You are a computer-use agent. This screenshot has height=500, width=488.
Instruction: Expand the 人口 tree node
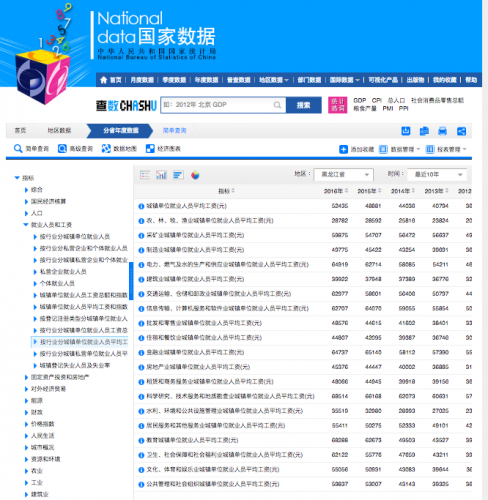point(26,213)
